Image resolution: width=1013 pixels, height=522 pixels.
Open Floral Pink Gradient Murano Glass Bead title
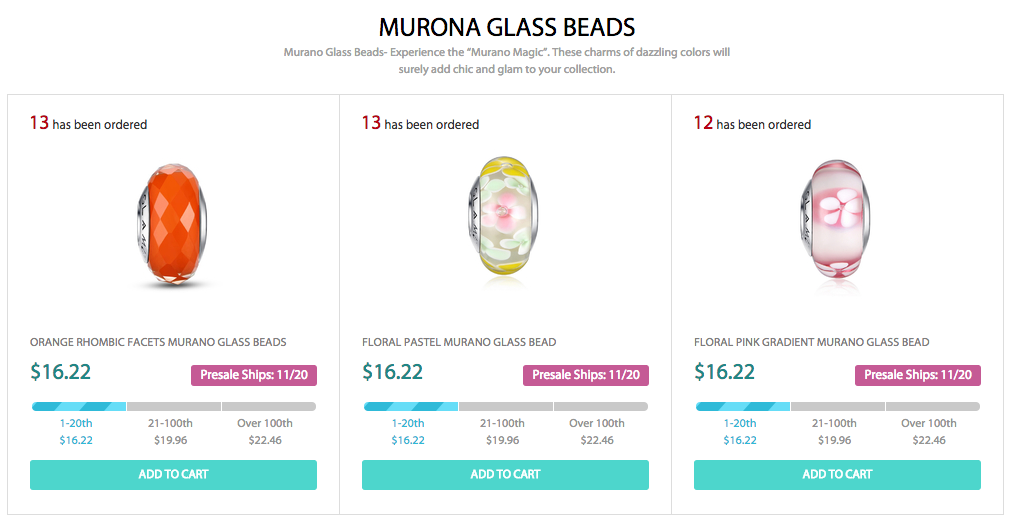click(x=811, y=342)
